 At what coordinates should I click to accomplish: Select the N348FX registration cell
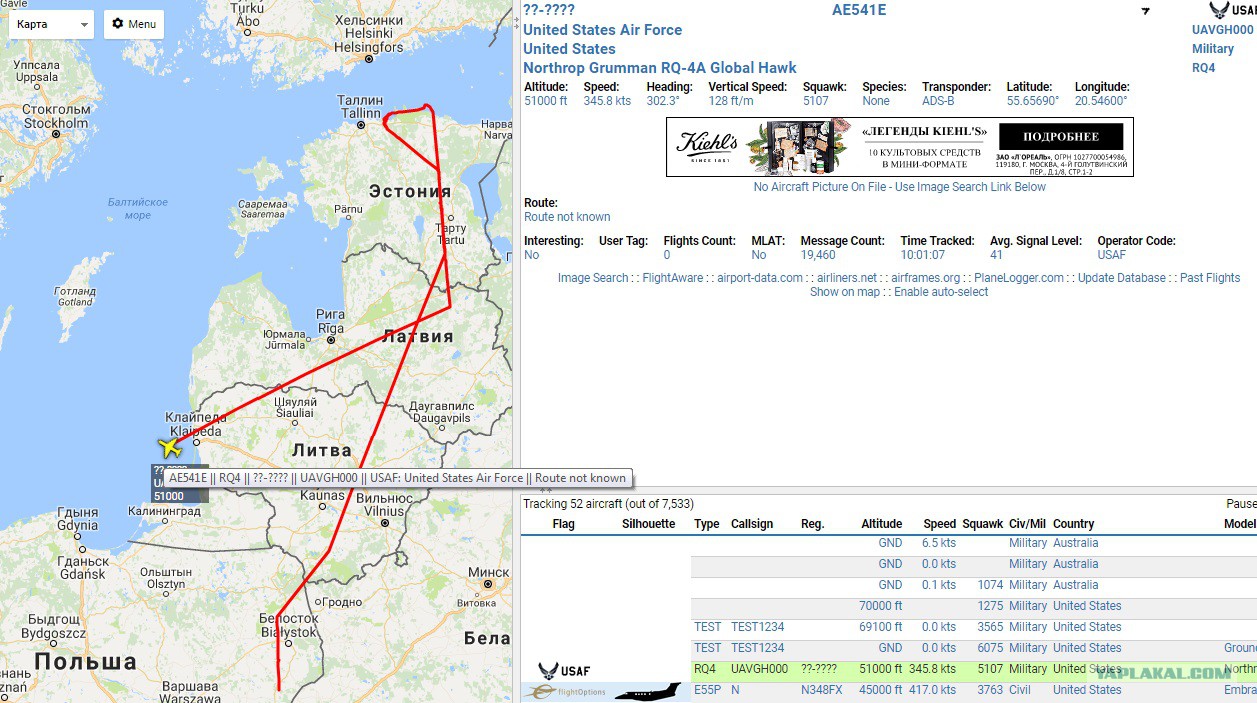click(x=822, y=690)
